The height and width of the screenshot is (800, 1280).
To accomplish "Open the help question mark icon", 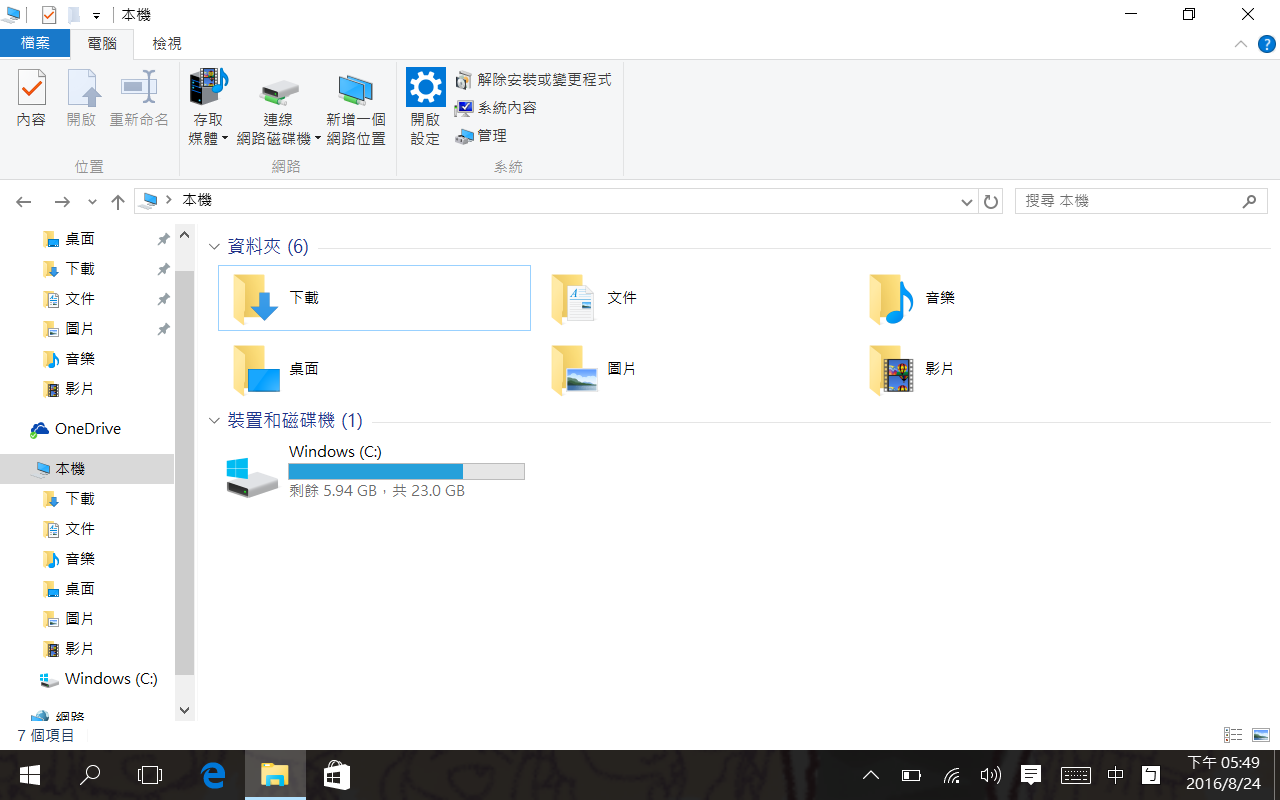I will pos(1266,44).
